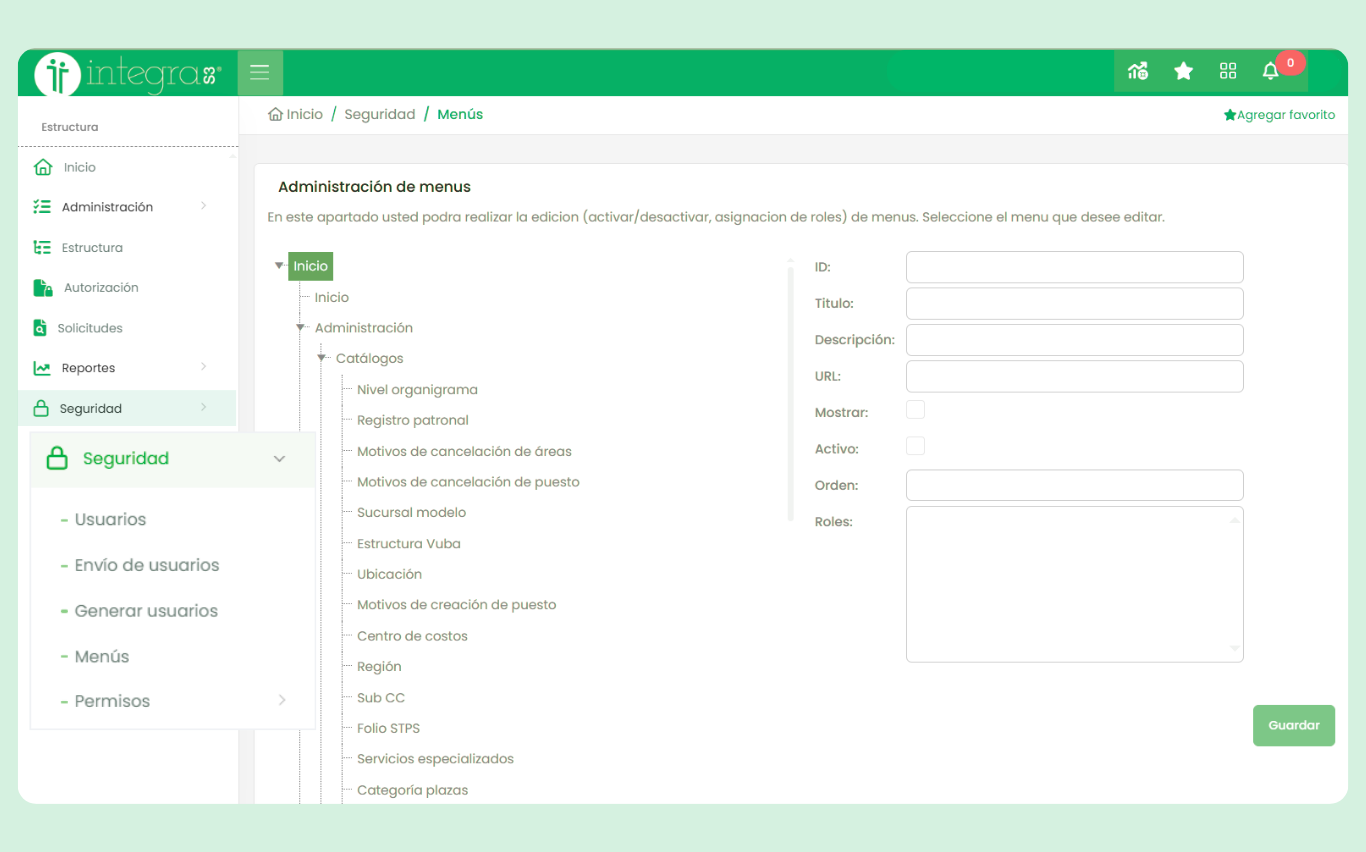Viewport: 1366px width, 852px height.
Task: Click the Solicitudes document icon in sidebar
Action: [x=40, y=328]
